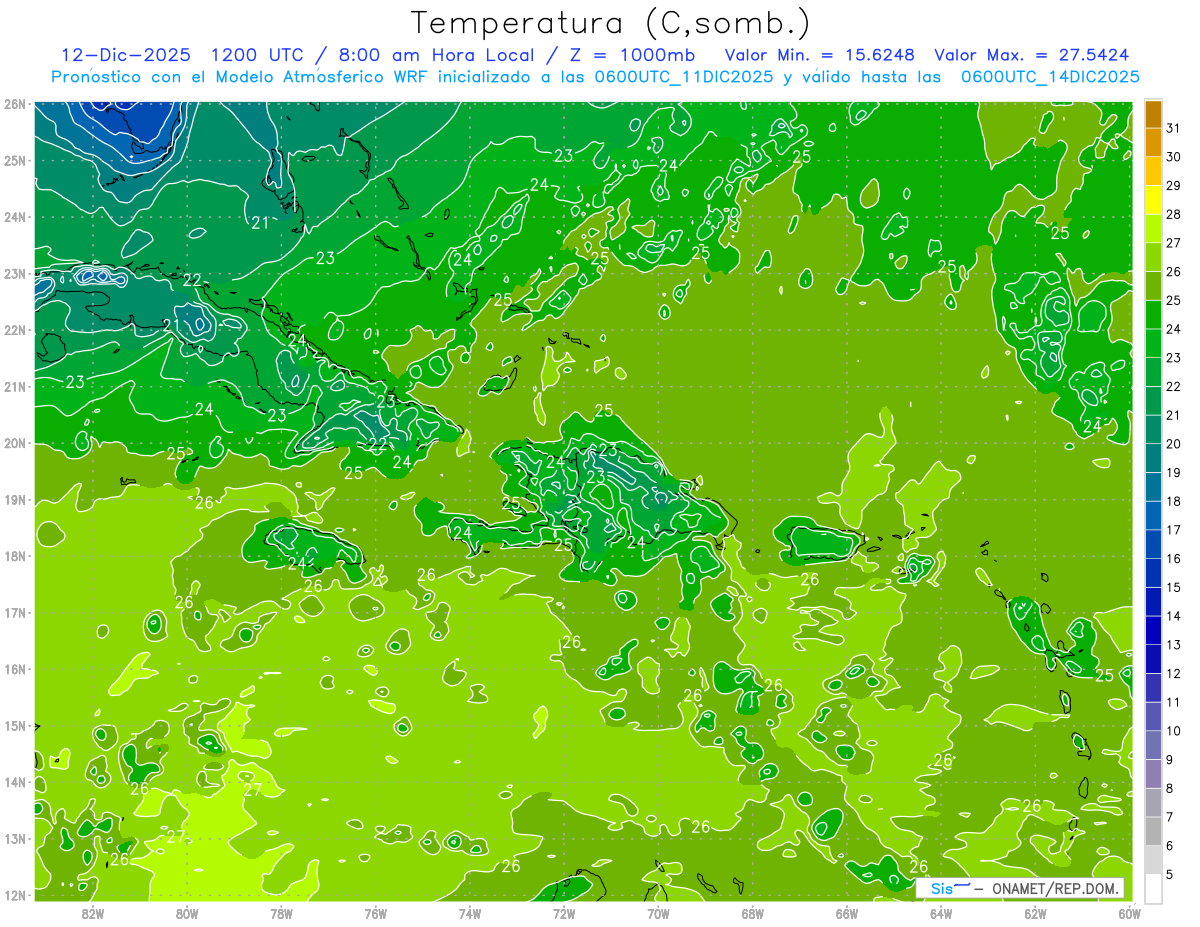Click the '22N' latitude axis label
Image resolution: width=1200 pixels, height=927 pixels.
pyautogui.click(x=14, y=330)
